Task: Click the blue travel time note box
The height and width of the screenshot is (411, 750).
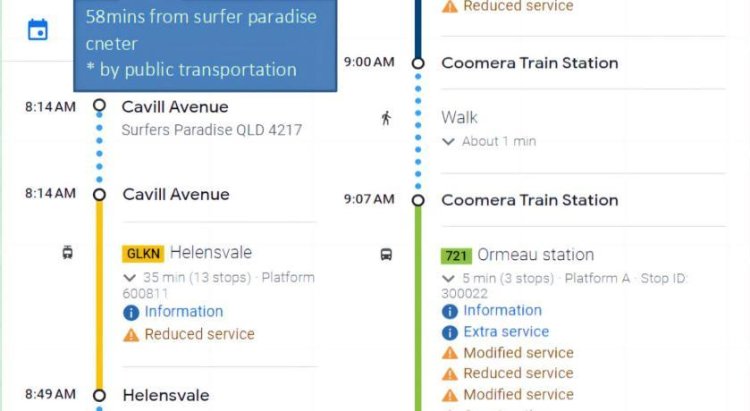Action: tap(205, 44)
